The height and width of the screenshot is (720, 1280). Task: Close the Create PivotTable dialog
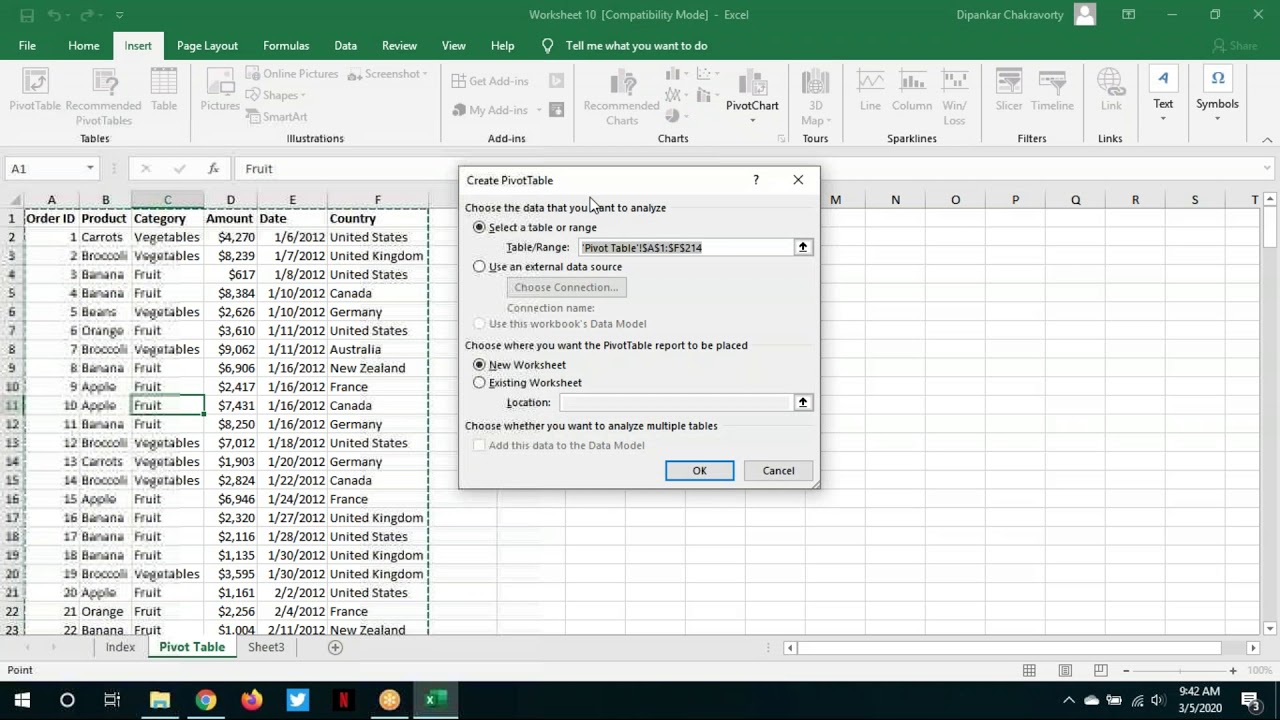[798, 180]
